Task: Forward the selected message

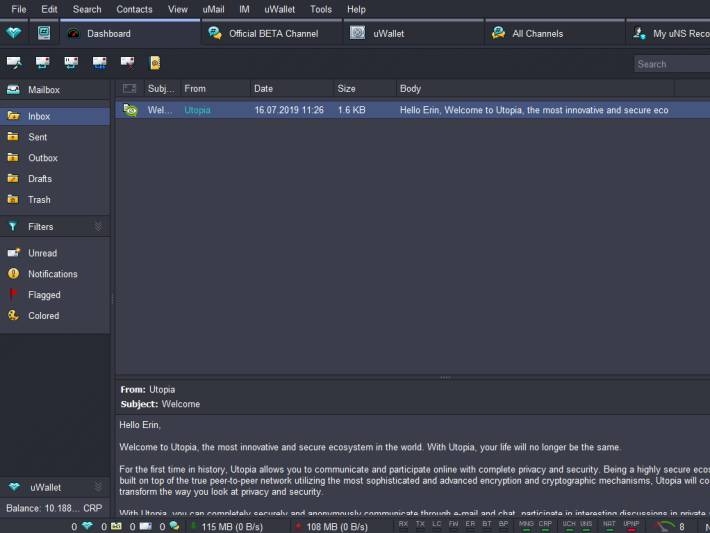Action: coord(100,62)
